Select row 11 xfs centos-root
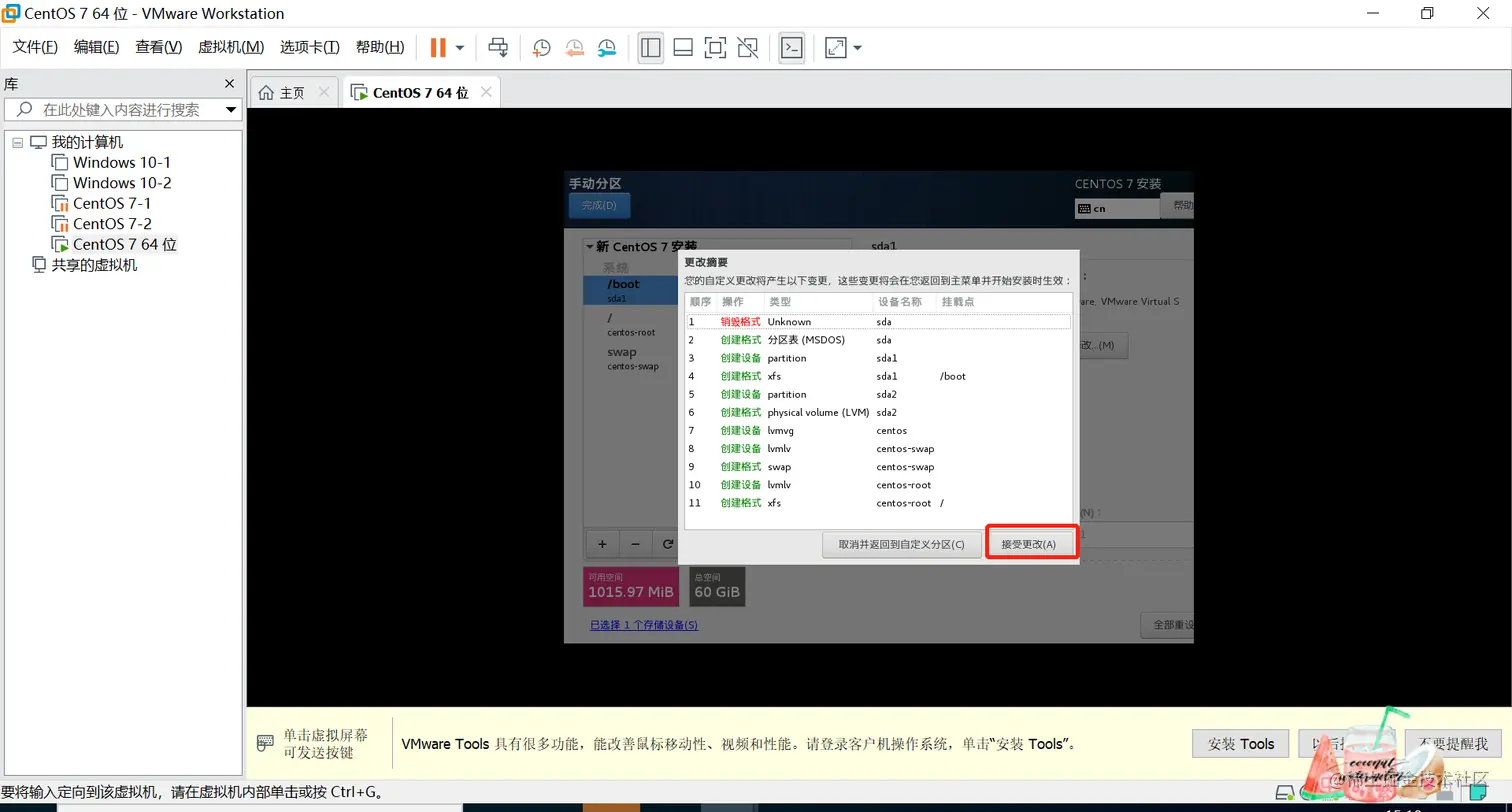Image resolution: width=1512 pixels, height=812 pixels. 878,503
